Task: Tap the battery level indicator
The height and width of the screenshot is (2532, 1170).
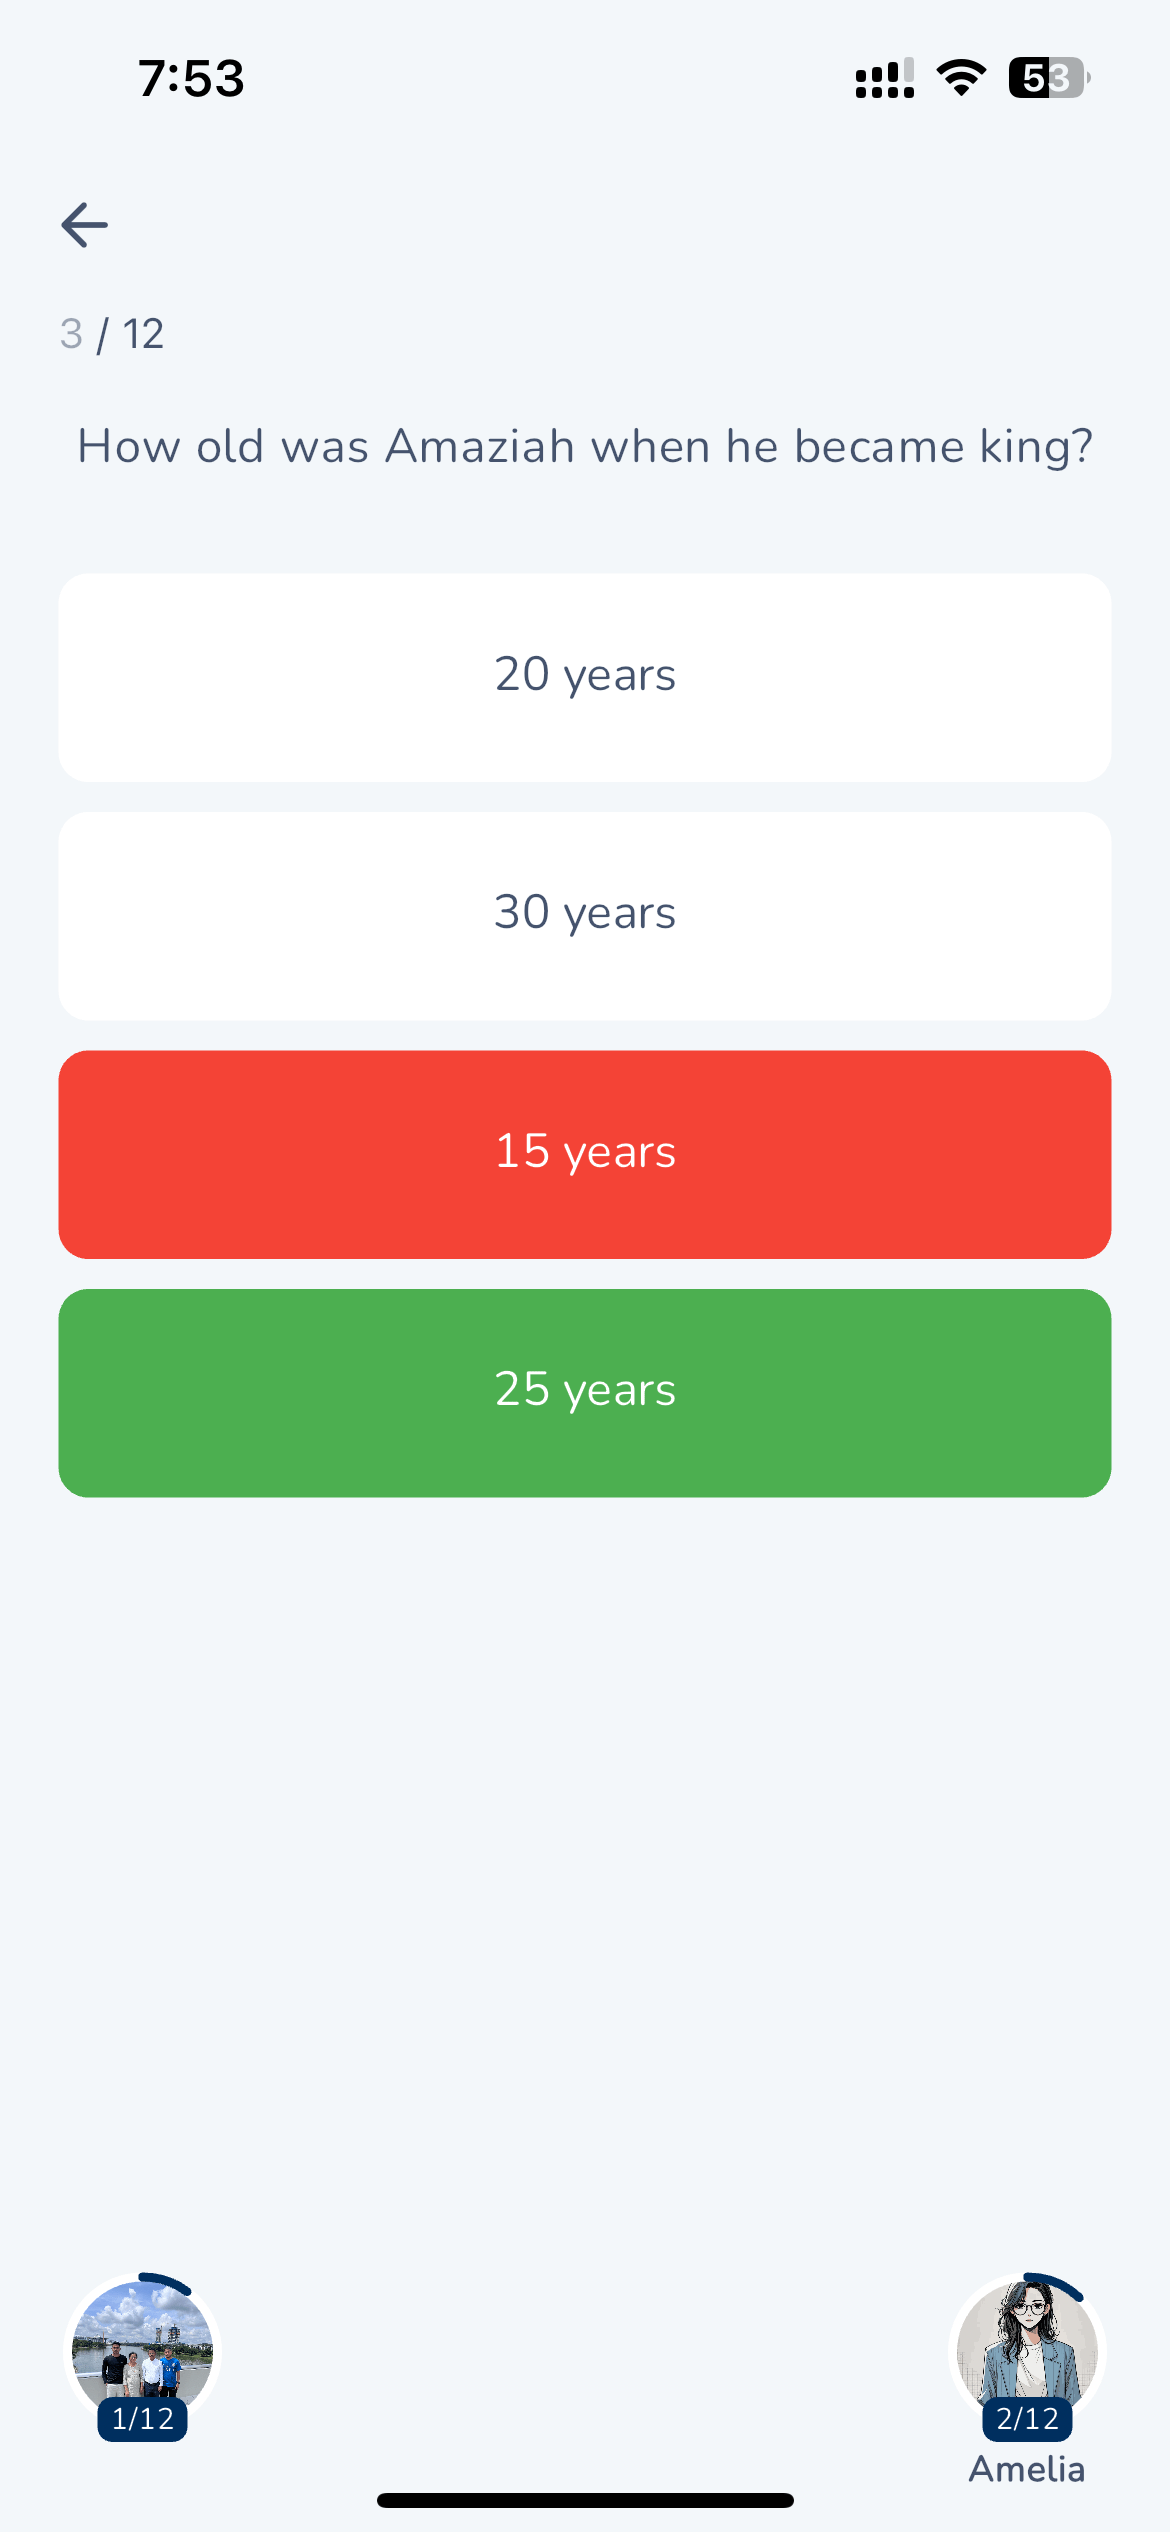Action: 1048,78
